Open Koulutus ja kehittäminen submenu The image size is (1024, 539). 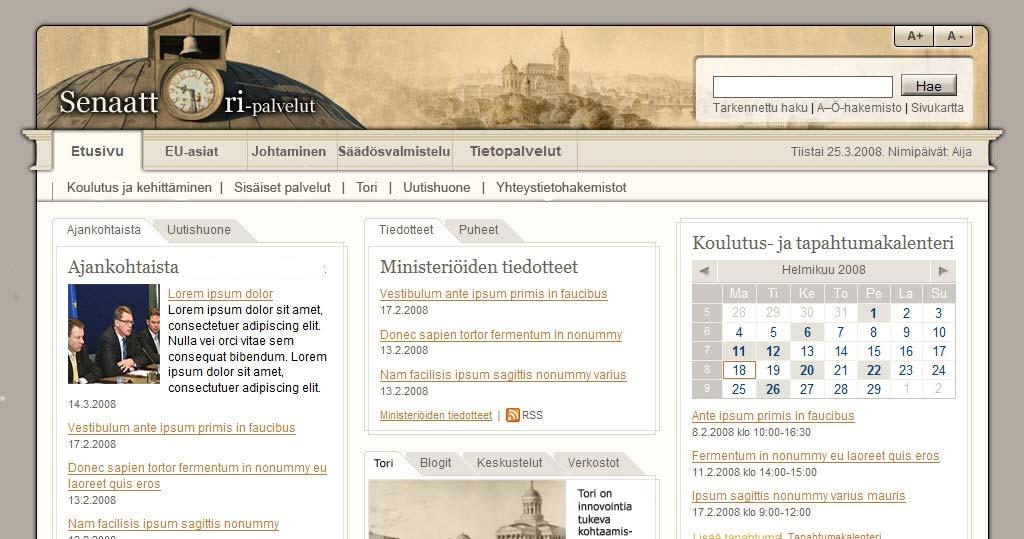pos(139,188)
